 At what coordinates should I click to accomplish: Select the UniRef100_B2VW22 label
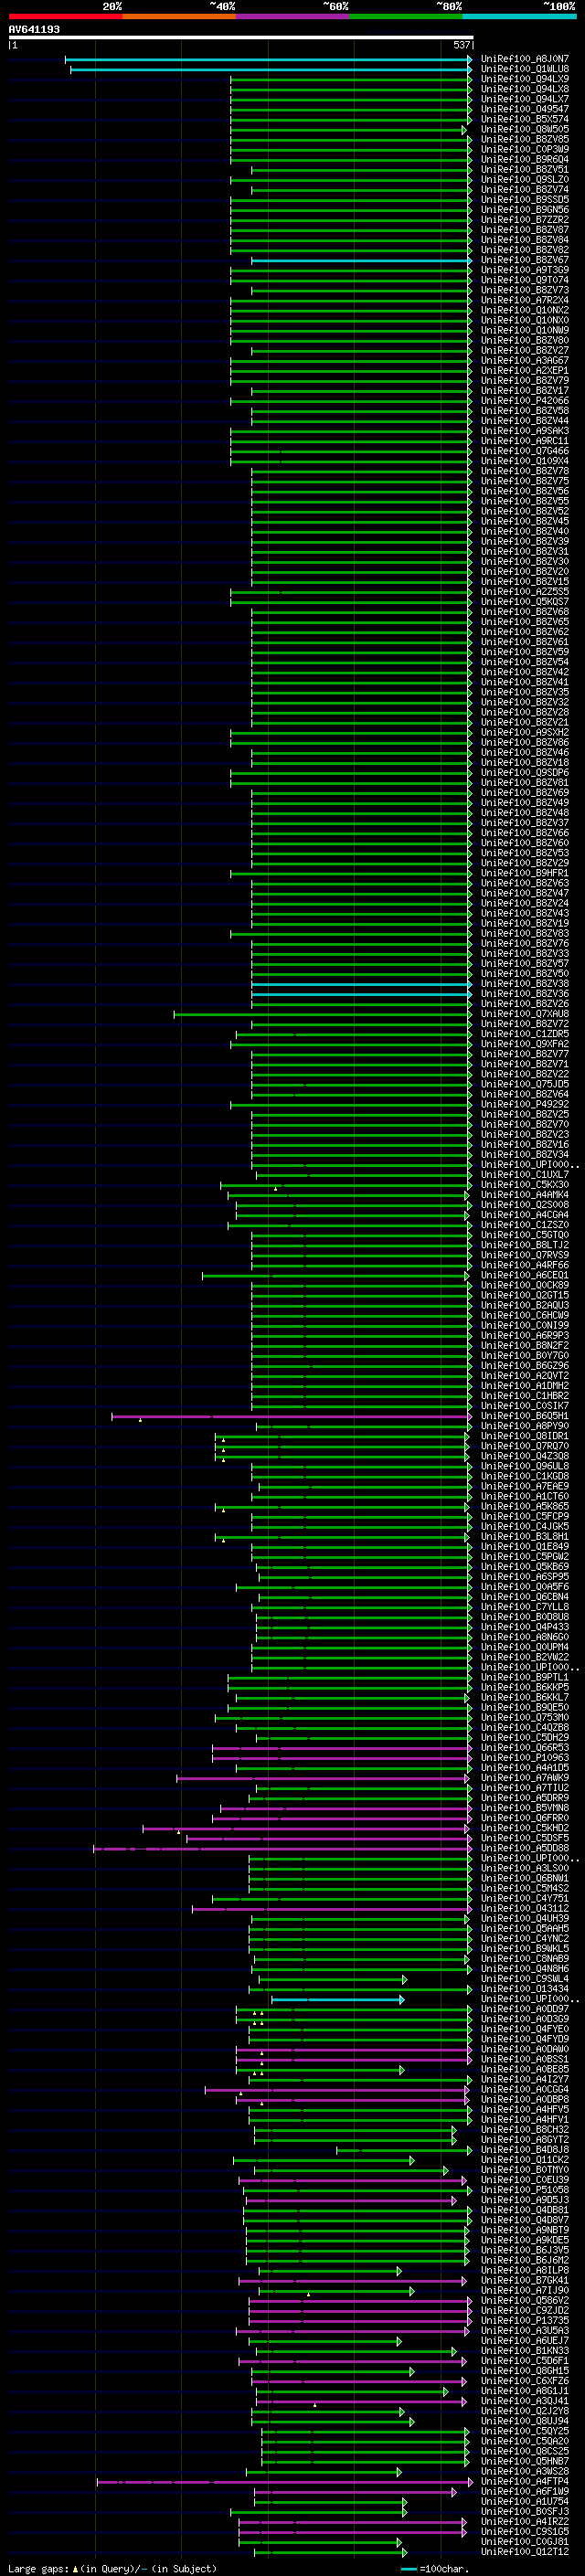525,1657
